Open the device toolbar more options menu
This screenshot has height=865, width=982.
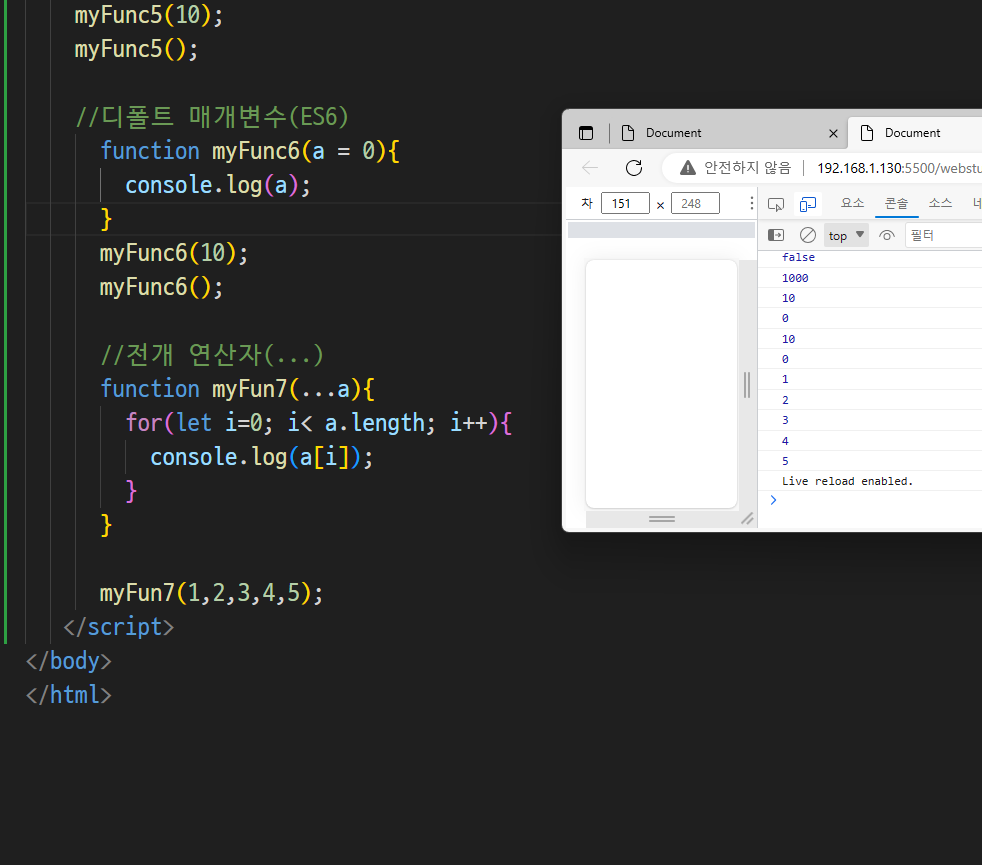(x=751, y=203)
